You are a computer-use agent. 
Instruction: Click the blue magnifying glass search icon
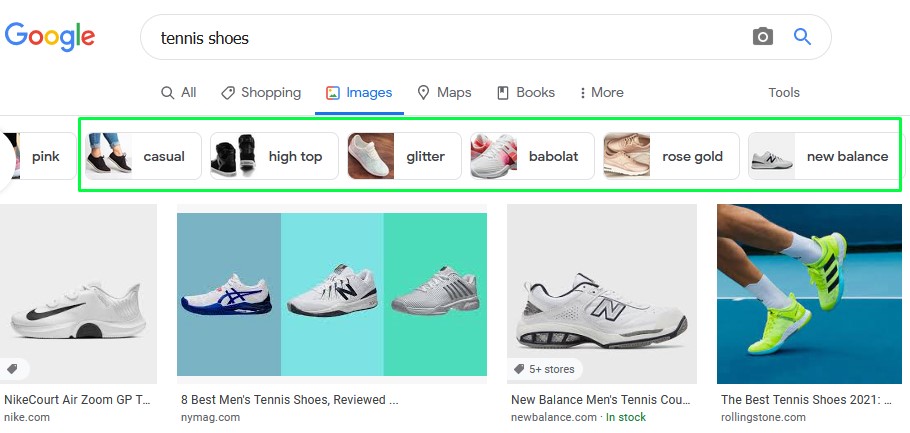[x=802, y=37]
